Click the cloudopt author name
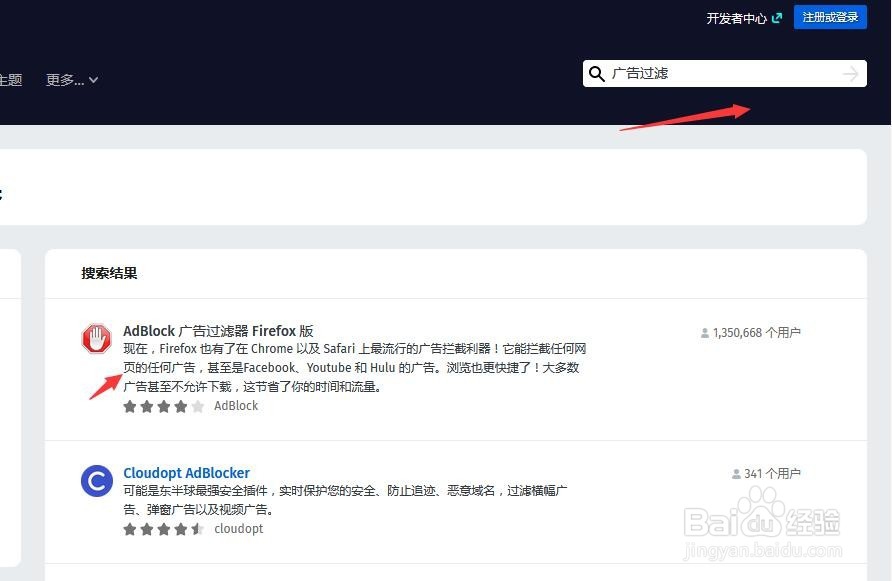The height and width of the screenshot is (581, 892). pos(239,529)
